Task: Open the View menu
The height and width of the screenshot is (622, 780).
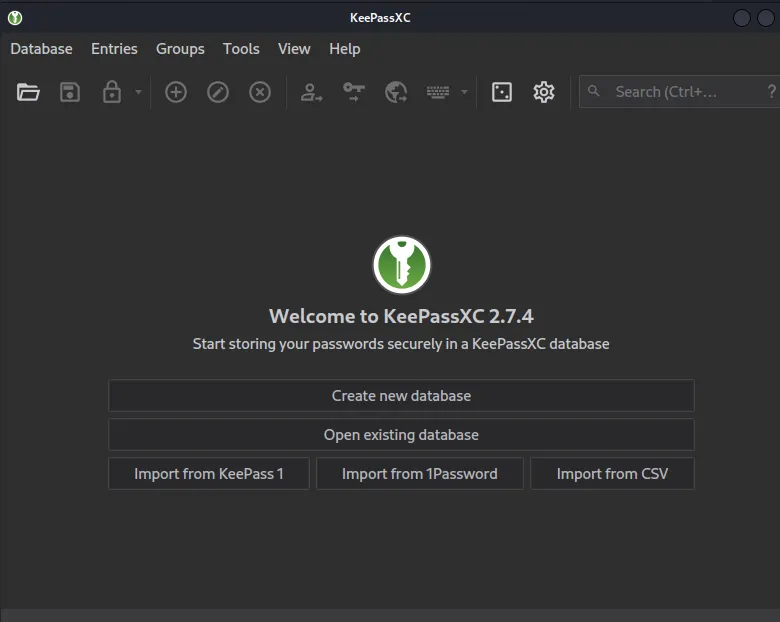Action: click(x=294, y=49)
